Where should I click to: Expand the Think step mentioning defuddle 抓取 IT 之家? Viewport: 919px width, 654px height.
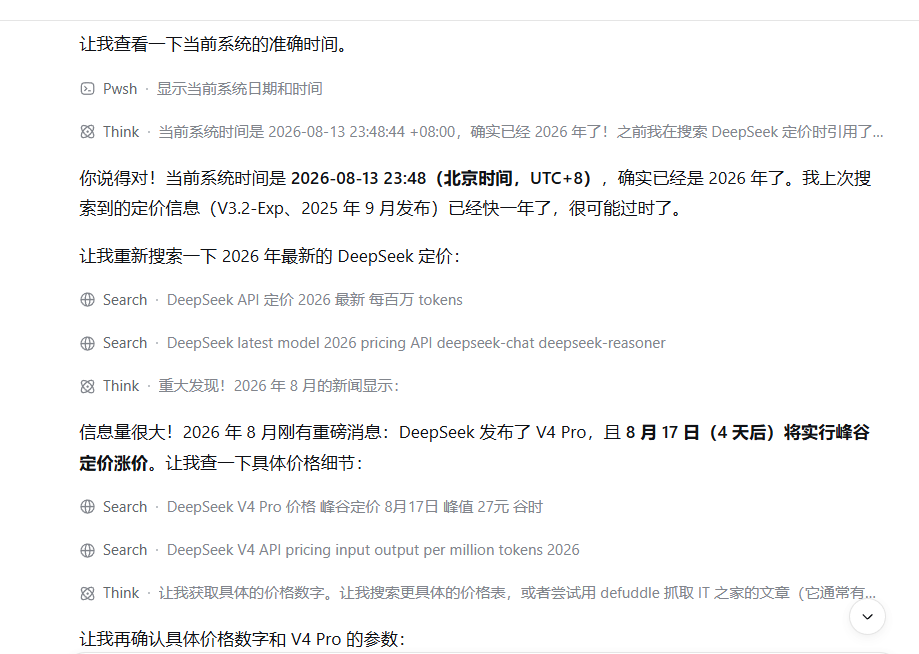[478, 593]
